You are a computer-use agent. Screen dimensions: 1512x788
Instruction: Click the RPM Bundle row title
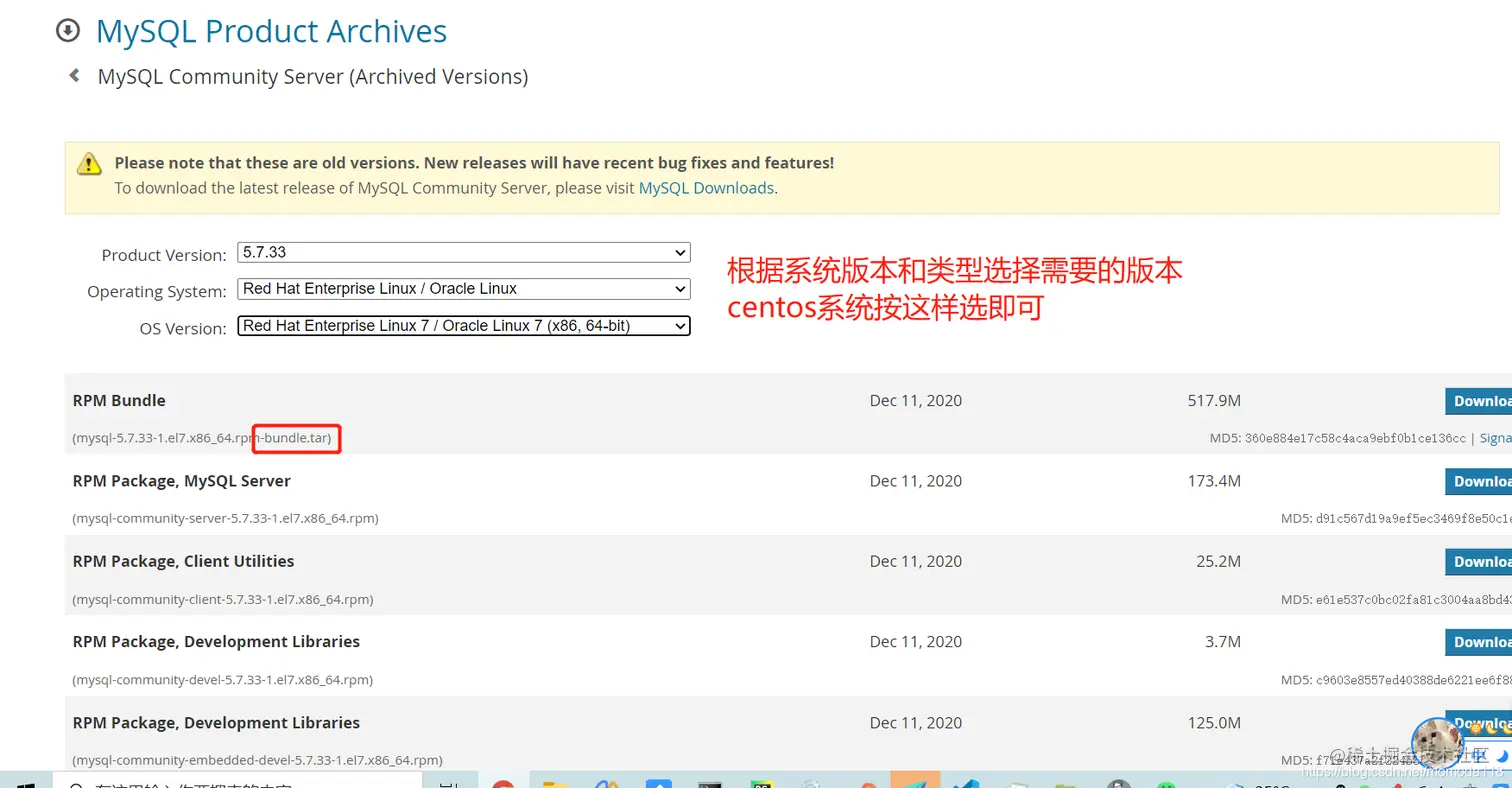[119, 400]
